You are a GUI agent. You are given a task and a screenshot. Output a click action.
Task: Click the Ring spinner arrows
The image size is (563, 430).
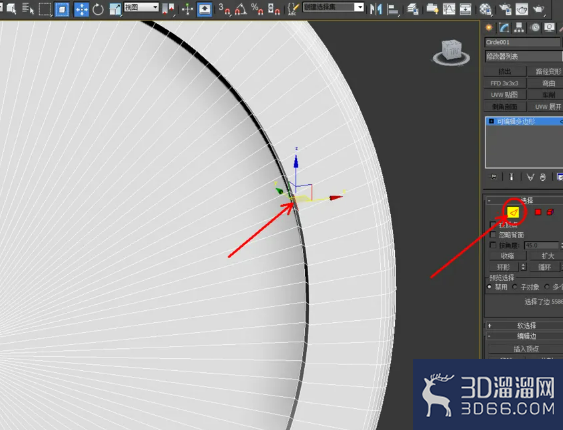(x=524, y=267)
